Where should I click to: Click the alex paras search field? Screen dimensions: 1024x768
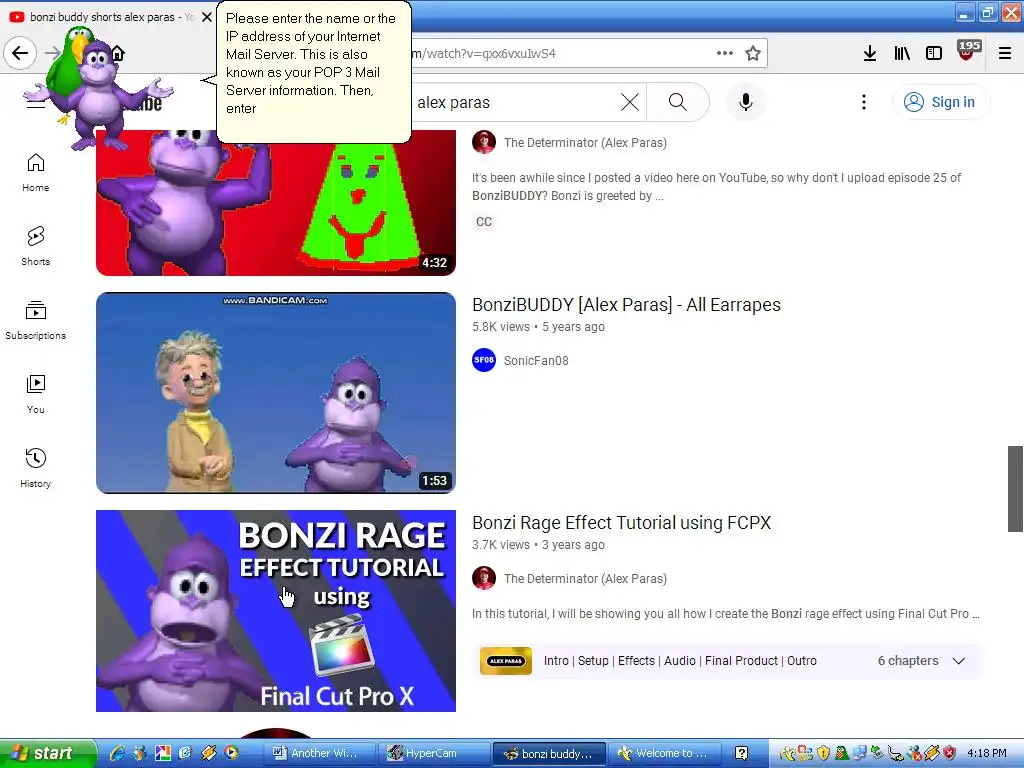[516, 103]
